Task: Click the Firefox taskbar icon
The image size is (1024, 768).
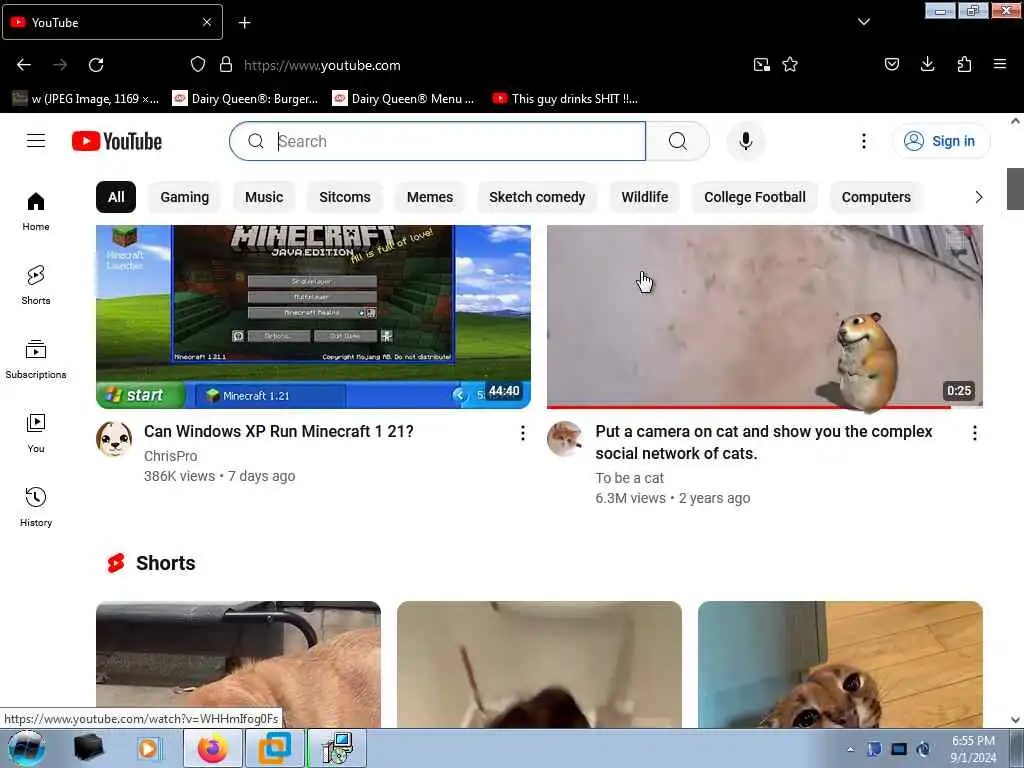Action: [213, 748]
